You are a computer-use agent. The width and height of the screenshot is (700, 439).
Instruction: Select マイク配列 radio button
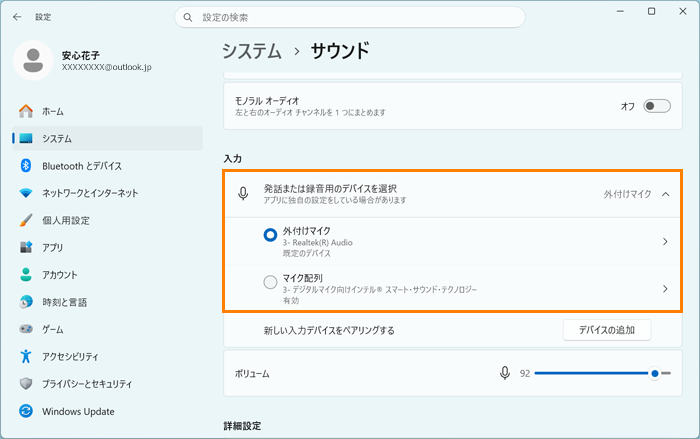[x=270, y=282]
